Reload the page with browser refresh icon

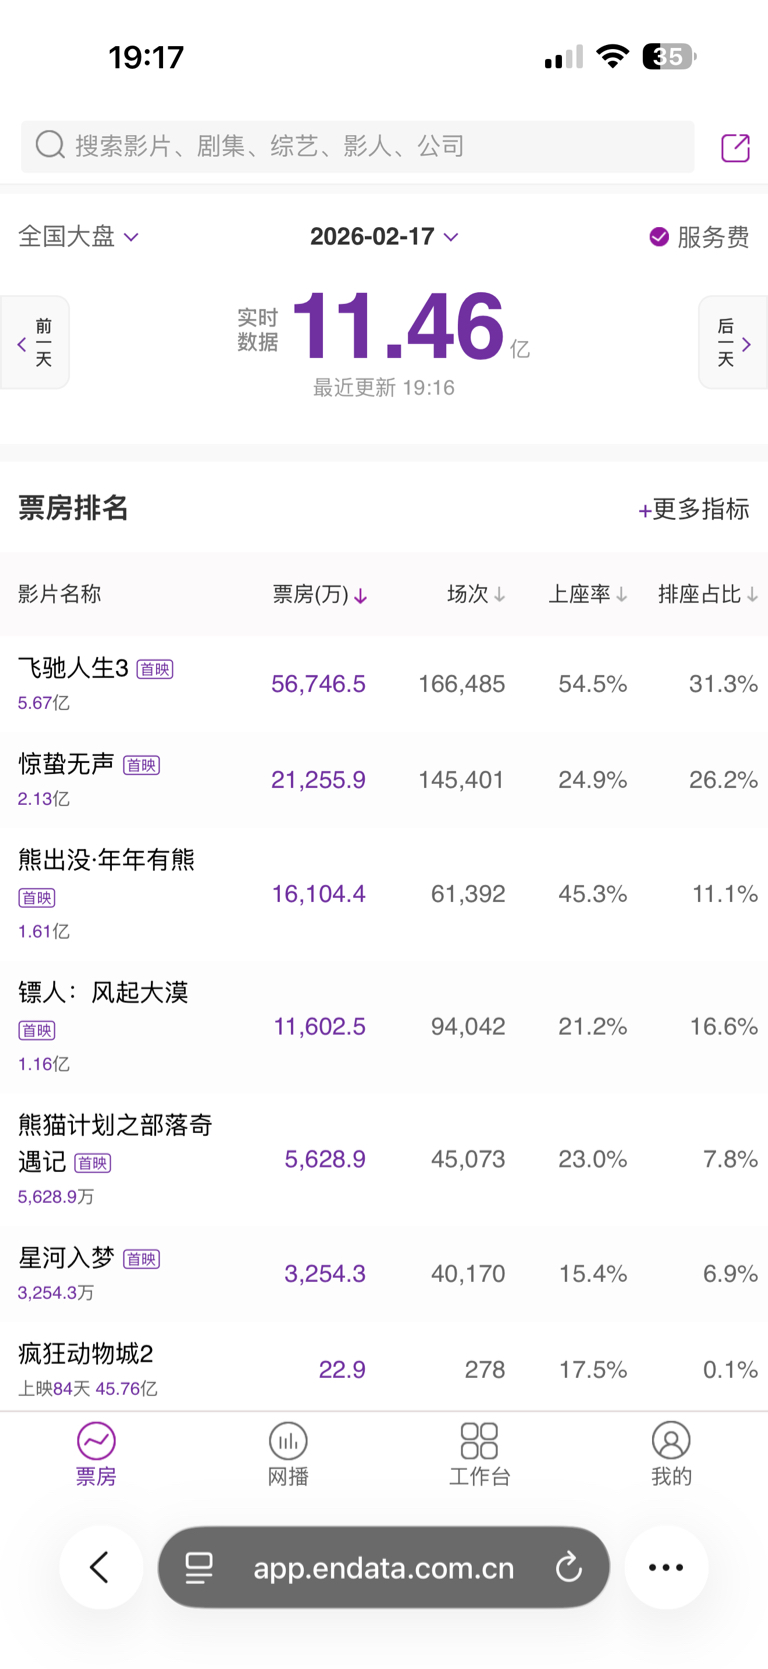pos(569,1567)
